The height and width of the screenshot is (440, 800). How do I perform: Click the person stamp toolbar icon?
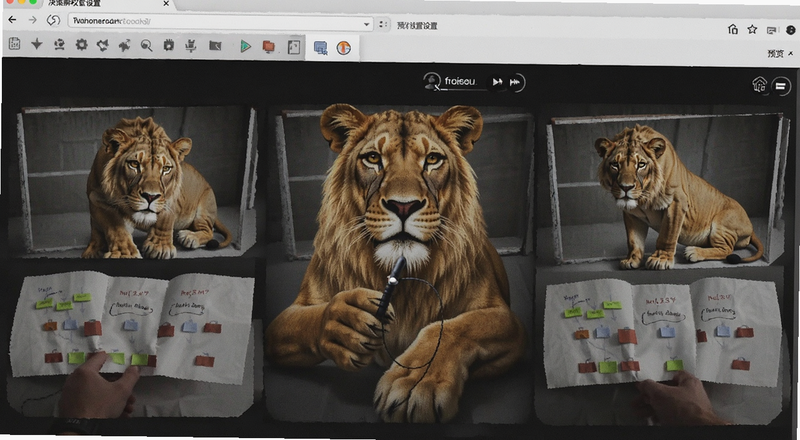click(x=59, y=45)
